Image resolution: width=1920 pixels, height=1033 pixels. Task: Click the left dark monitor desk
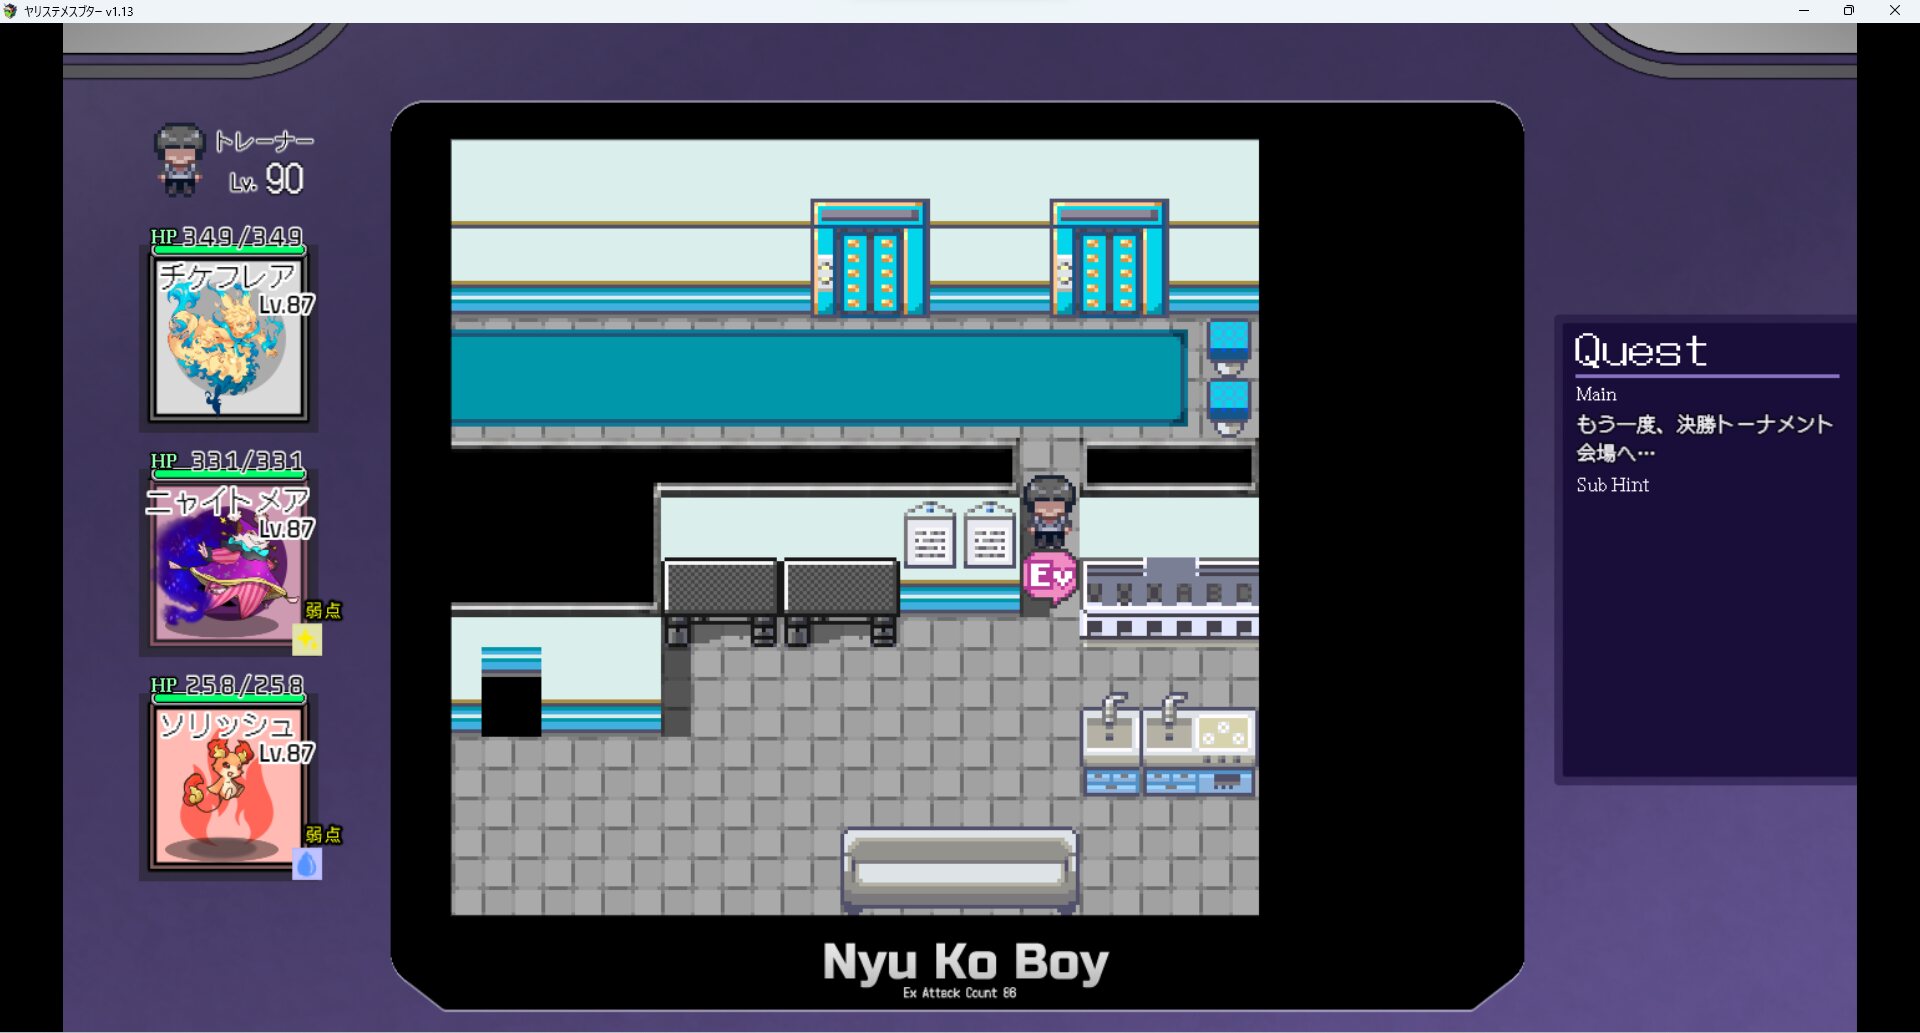point(721,601)
